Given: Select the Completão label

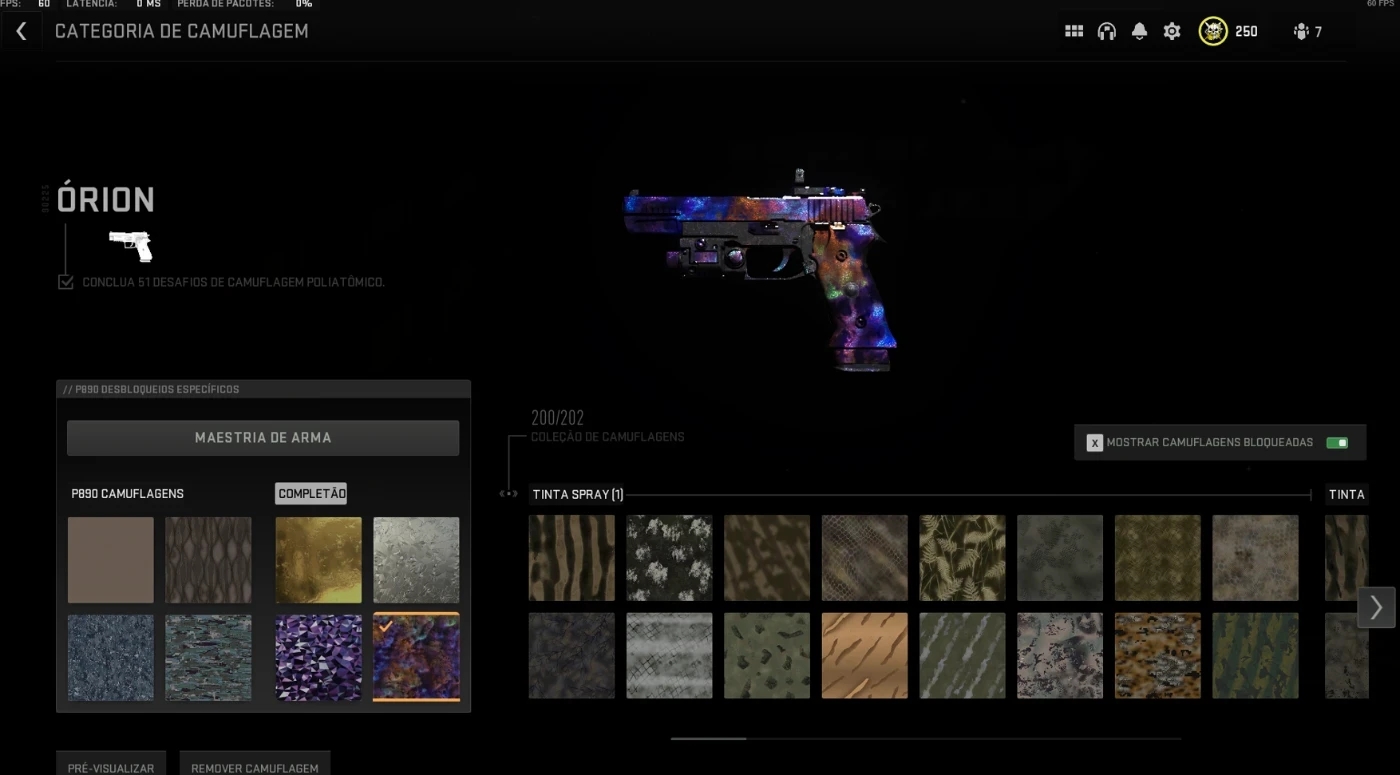Looking at the screenshot, I should pos(311,493).
